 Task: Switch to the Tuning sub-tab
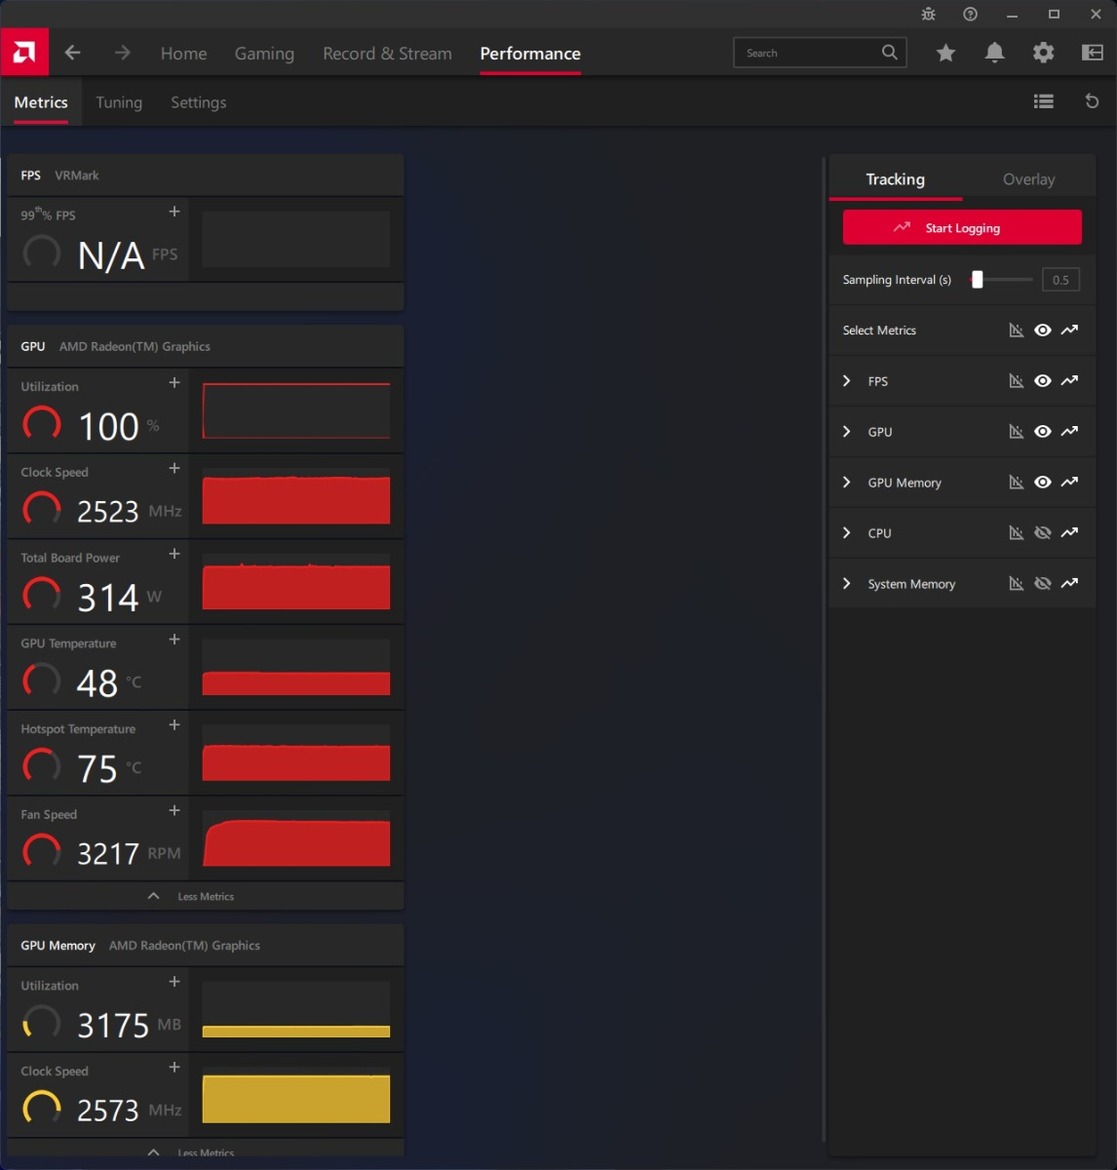(119, 102)
